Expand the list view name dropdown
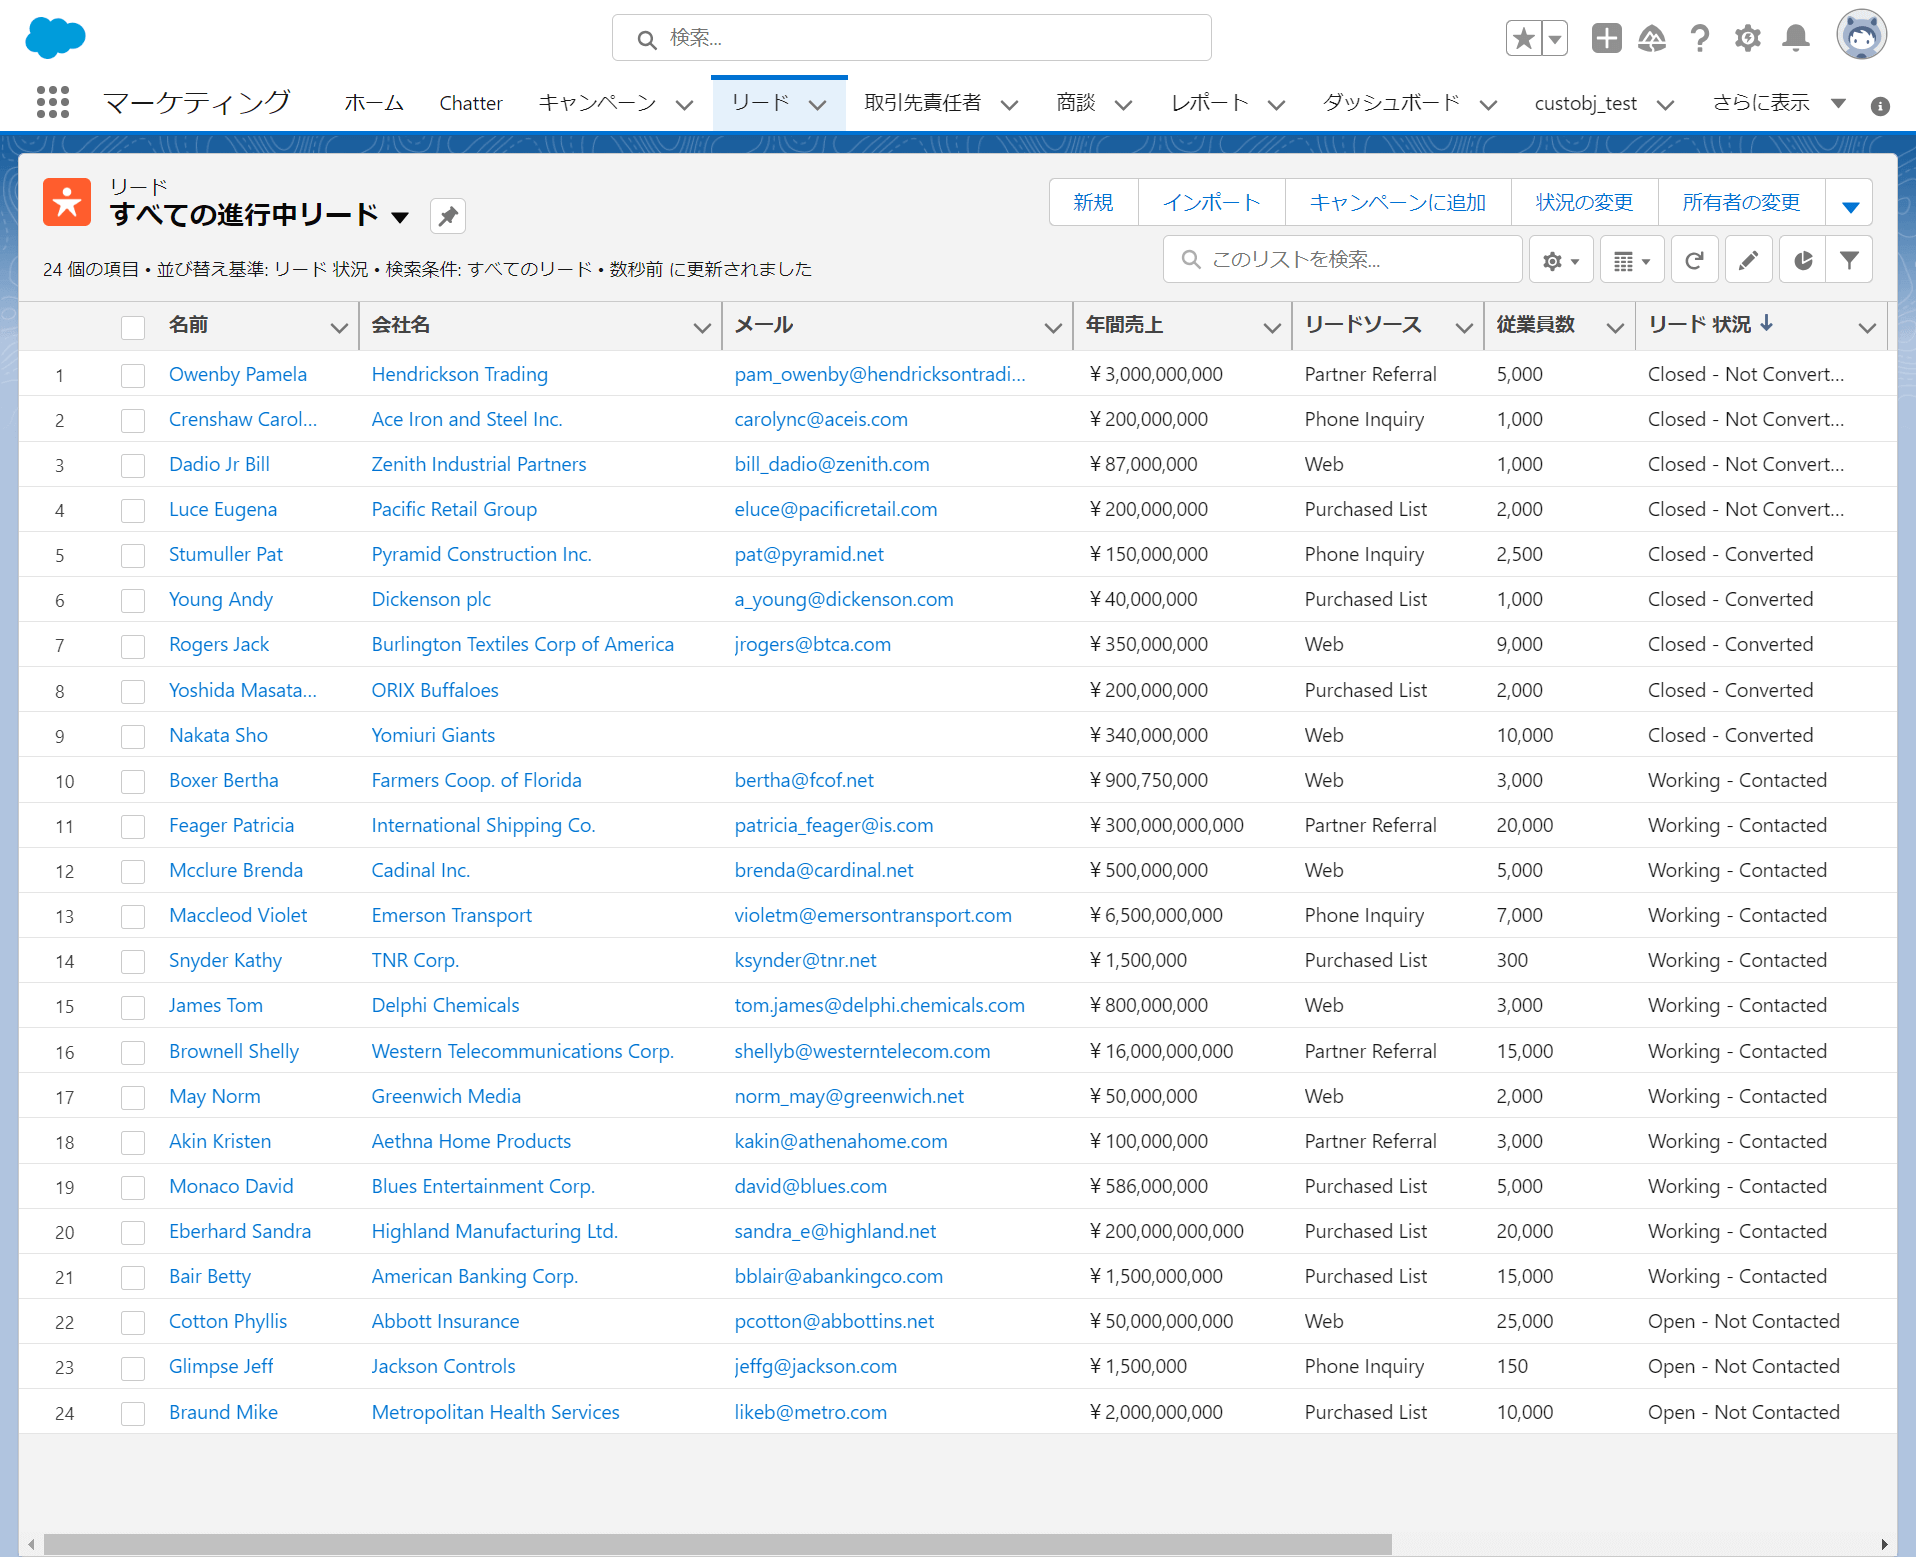This screenshot has height=1557, width=1916. (400, 216)
